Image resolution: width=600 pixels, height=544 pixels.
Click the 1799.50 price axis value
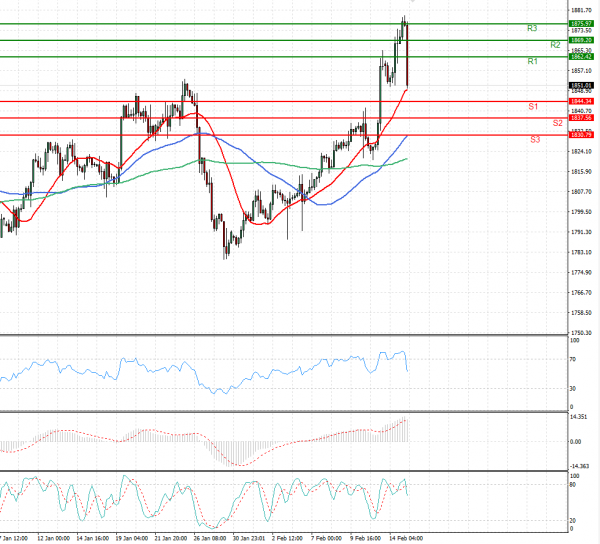[x=581, y=212]
